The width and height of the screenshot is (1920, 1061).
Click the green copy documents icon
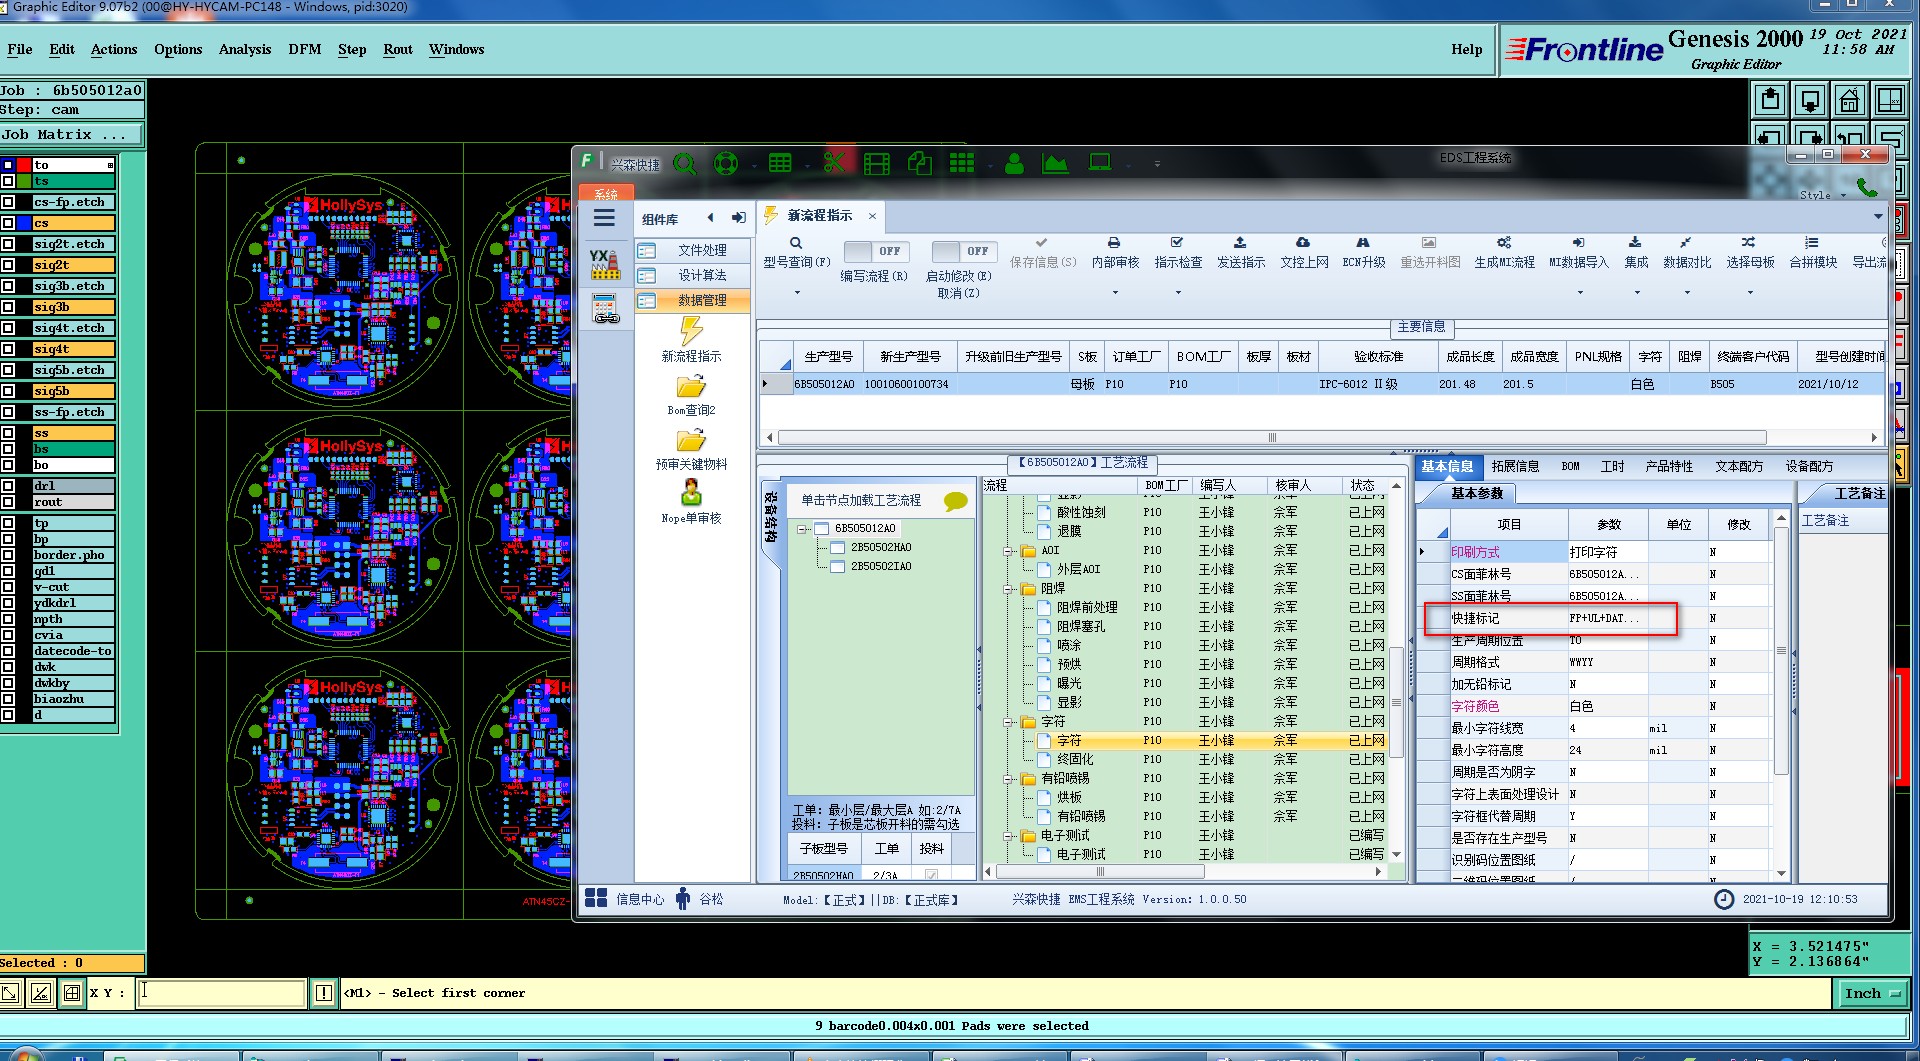[x=920, y=163]
